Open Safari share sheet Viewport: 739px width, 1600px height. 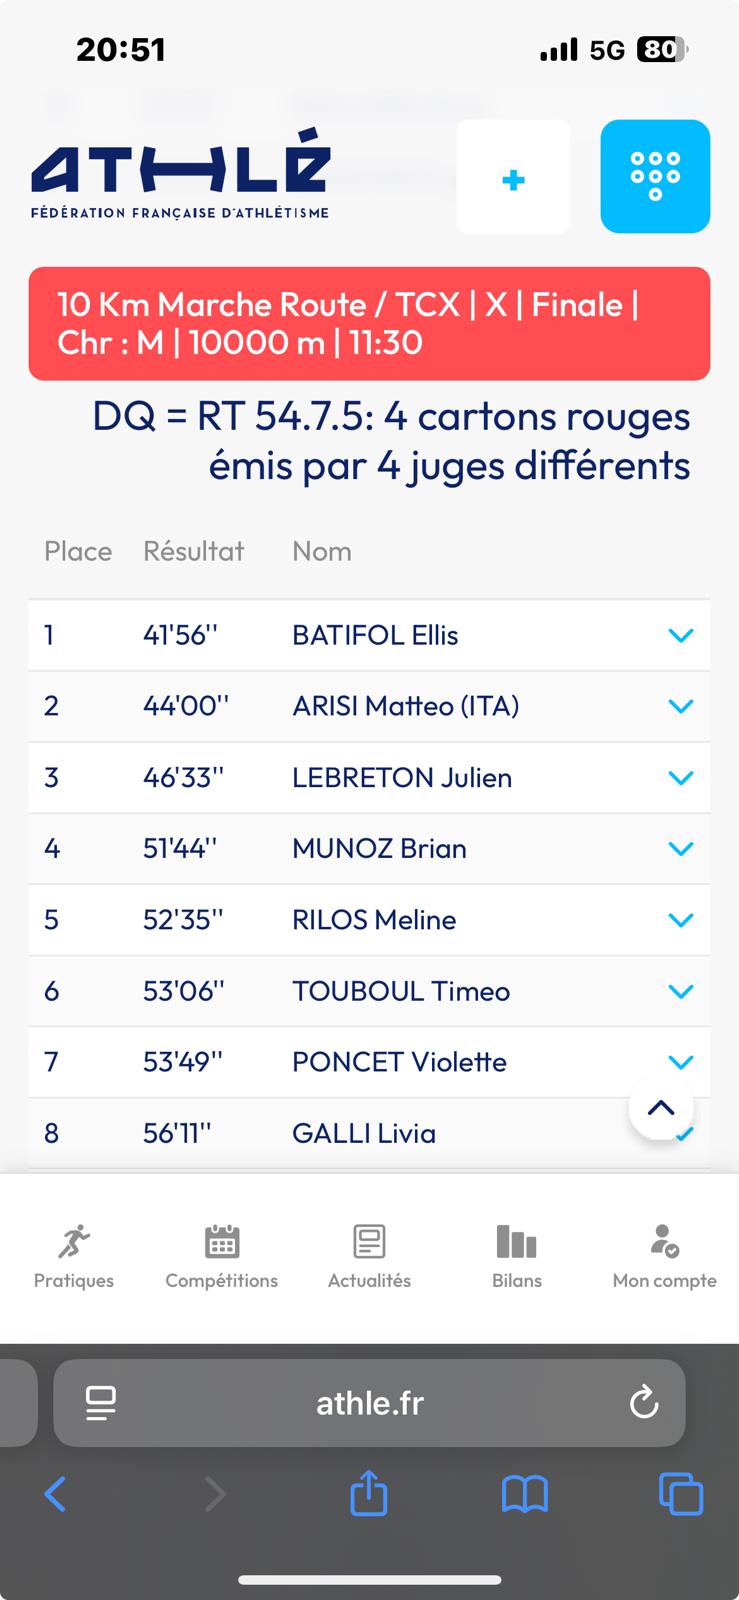click(x=368, y=1494)
